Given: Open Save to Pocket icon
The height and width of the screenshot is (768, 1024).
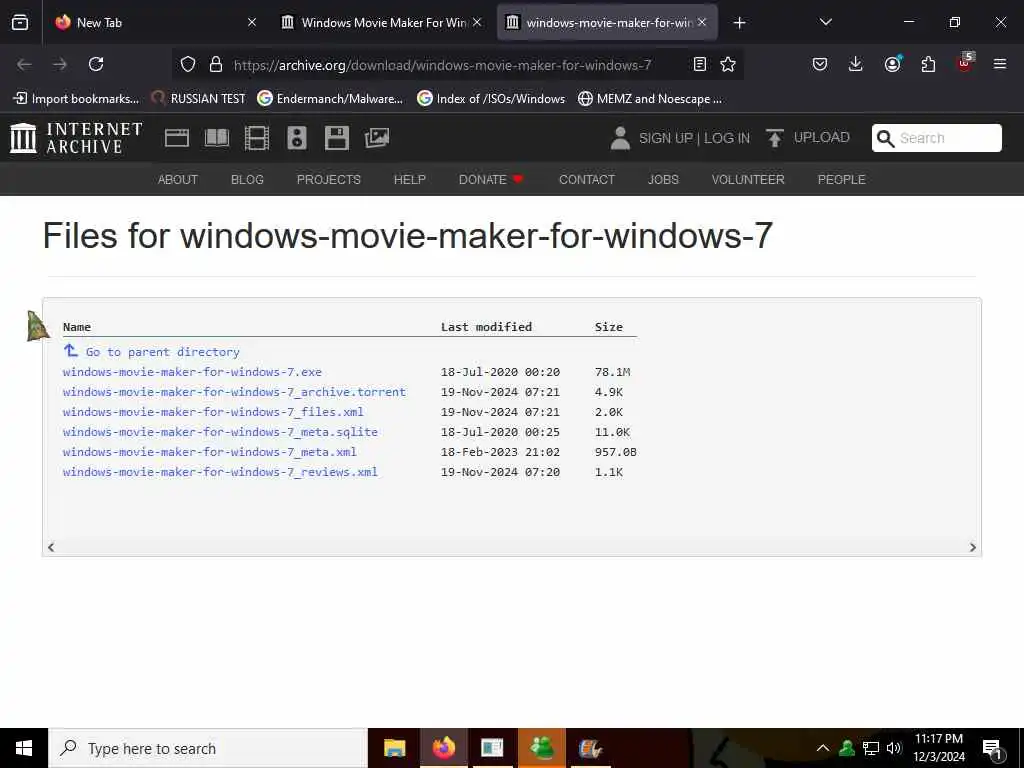Looking at the screenshot, I should tap(820, 64).
